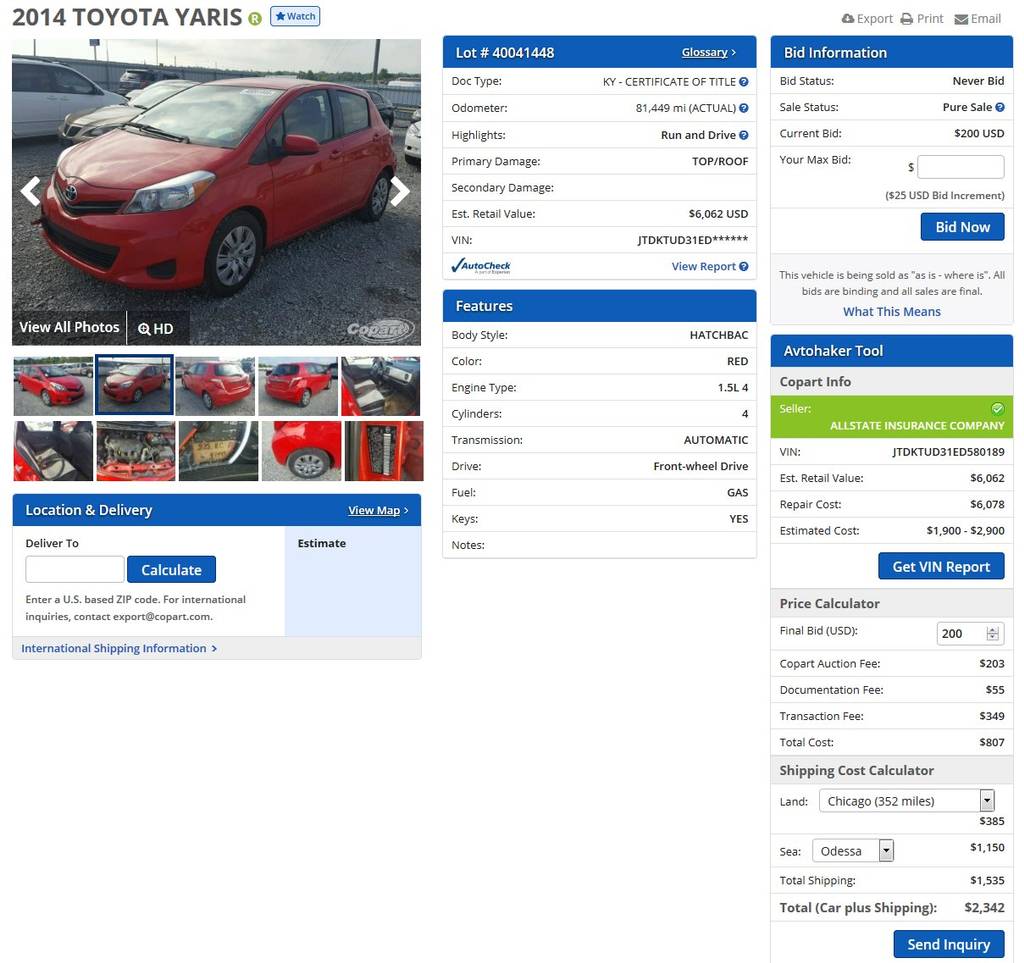
Task: Open the Glossary link
Action: click(705, 52)
